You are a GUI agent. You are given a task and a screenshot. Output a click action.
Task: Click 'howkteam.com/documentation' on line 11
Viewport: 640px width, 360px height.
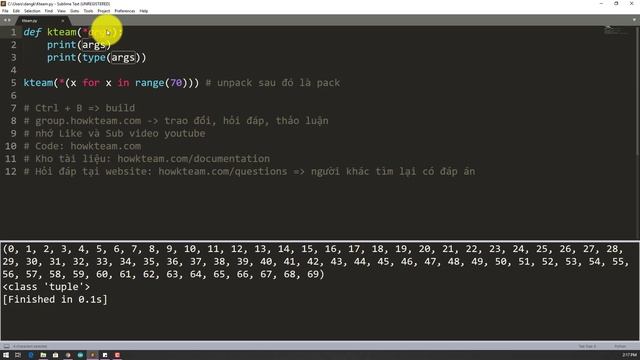tap(193, 159)
